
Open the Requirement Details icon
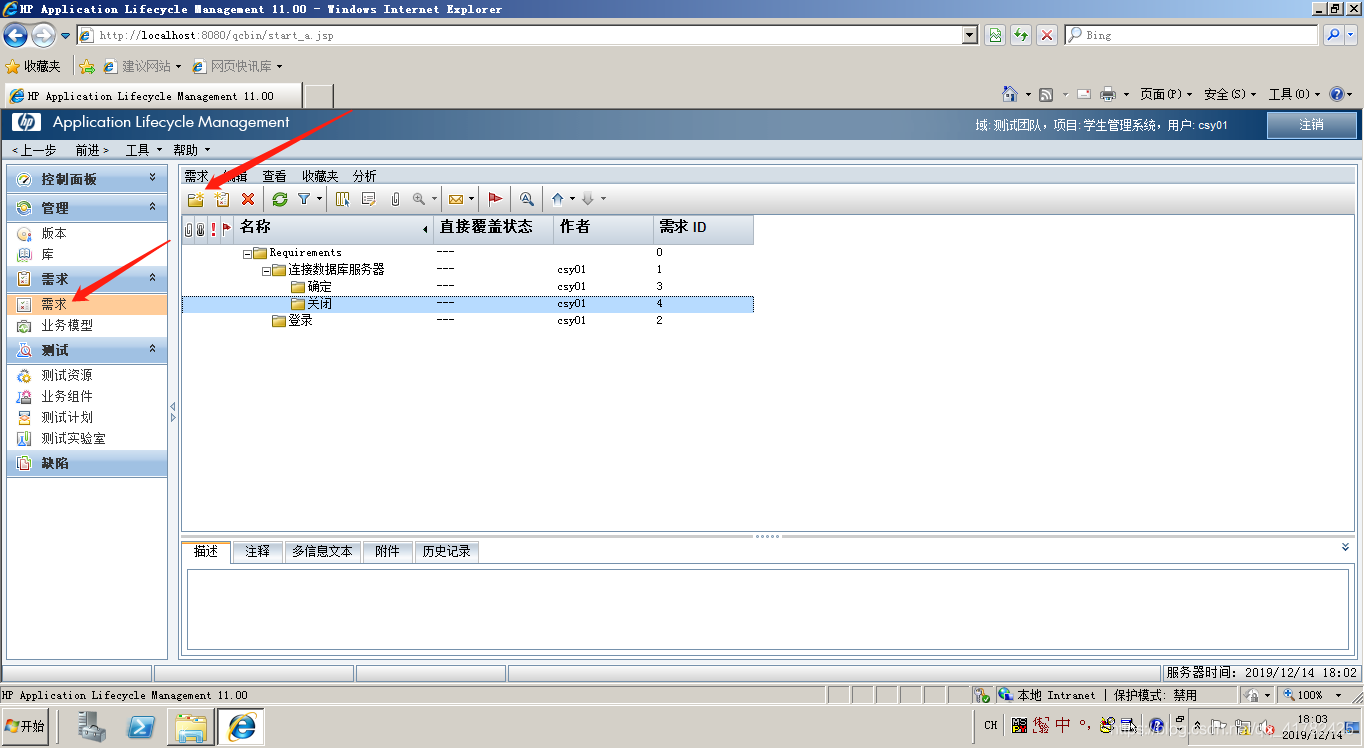[x=369, y=199]
